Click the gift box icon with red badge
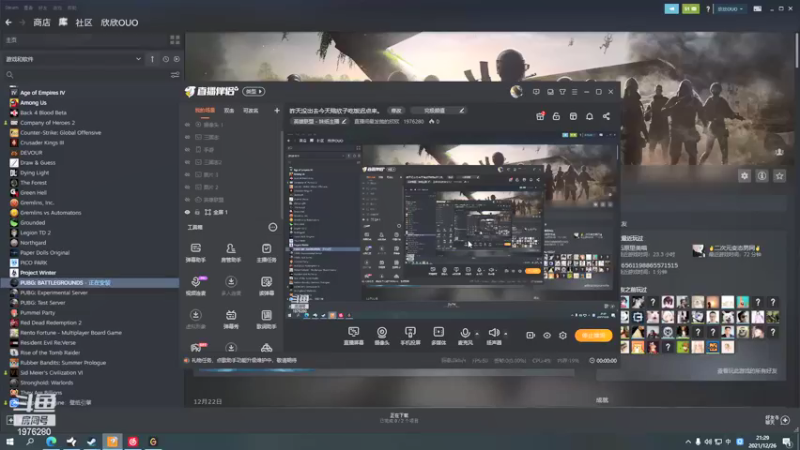 [540, 116]
